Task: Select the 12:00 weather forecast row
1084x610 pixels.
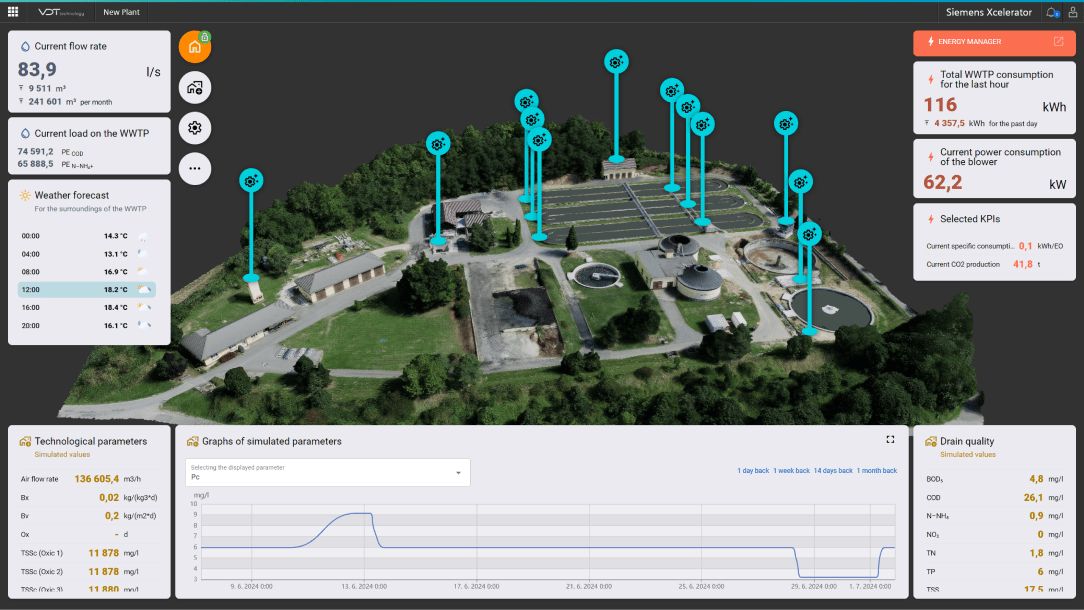Action: (x=86, y=289)
